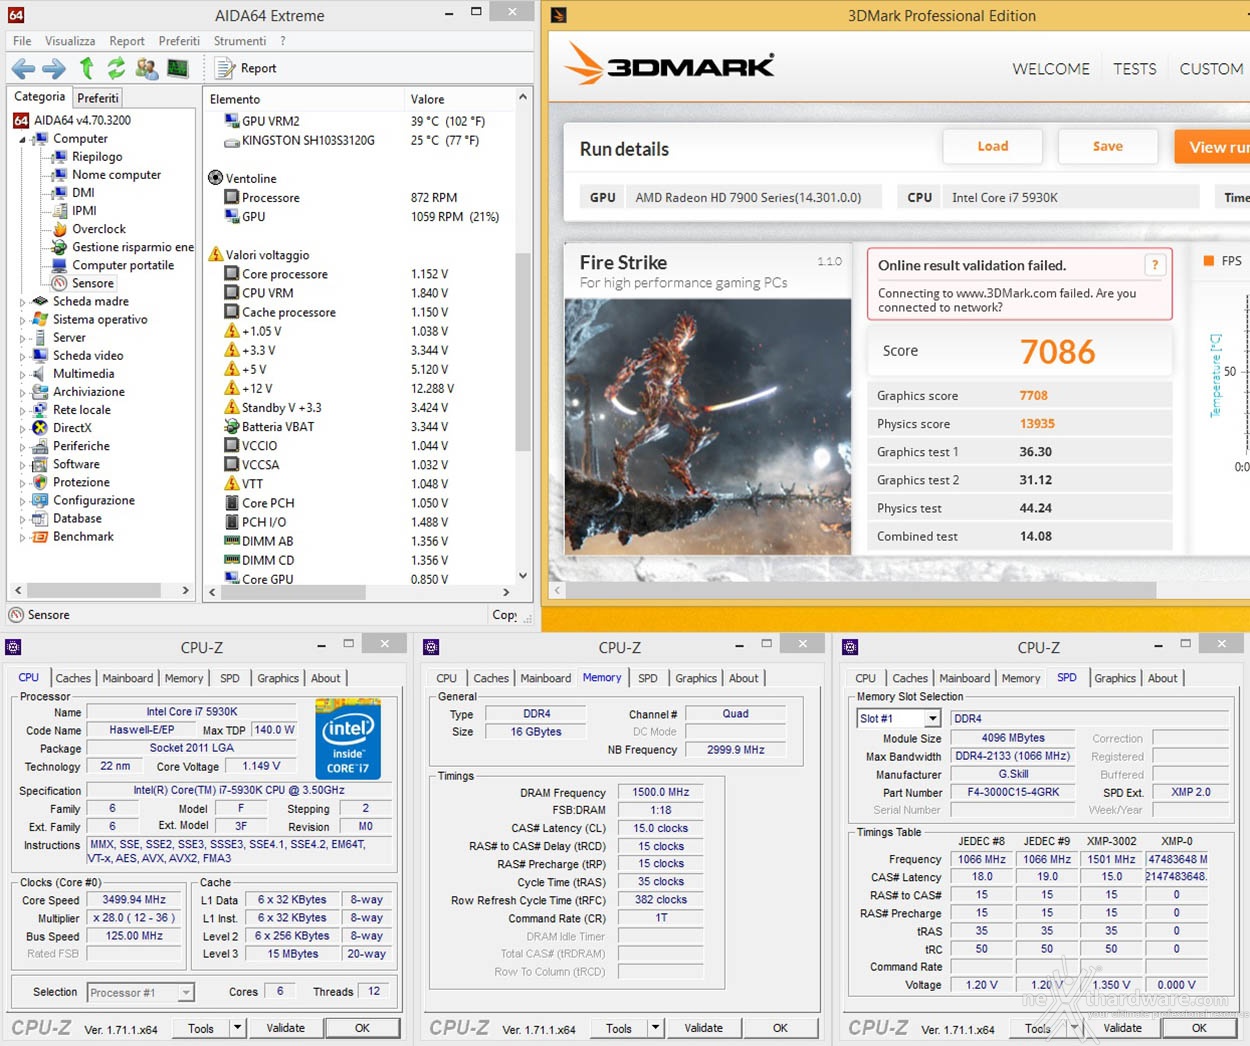The height and width of the screenshot is (1046, 1250).
Task: Click Tools in the CPU-Z SPD window
Action: pyautogui.click(x=1038, y=1028)
